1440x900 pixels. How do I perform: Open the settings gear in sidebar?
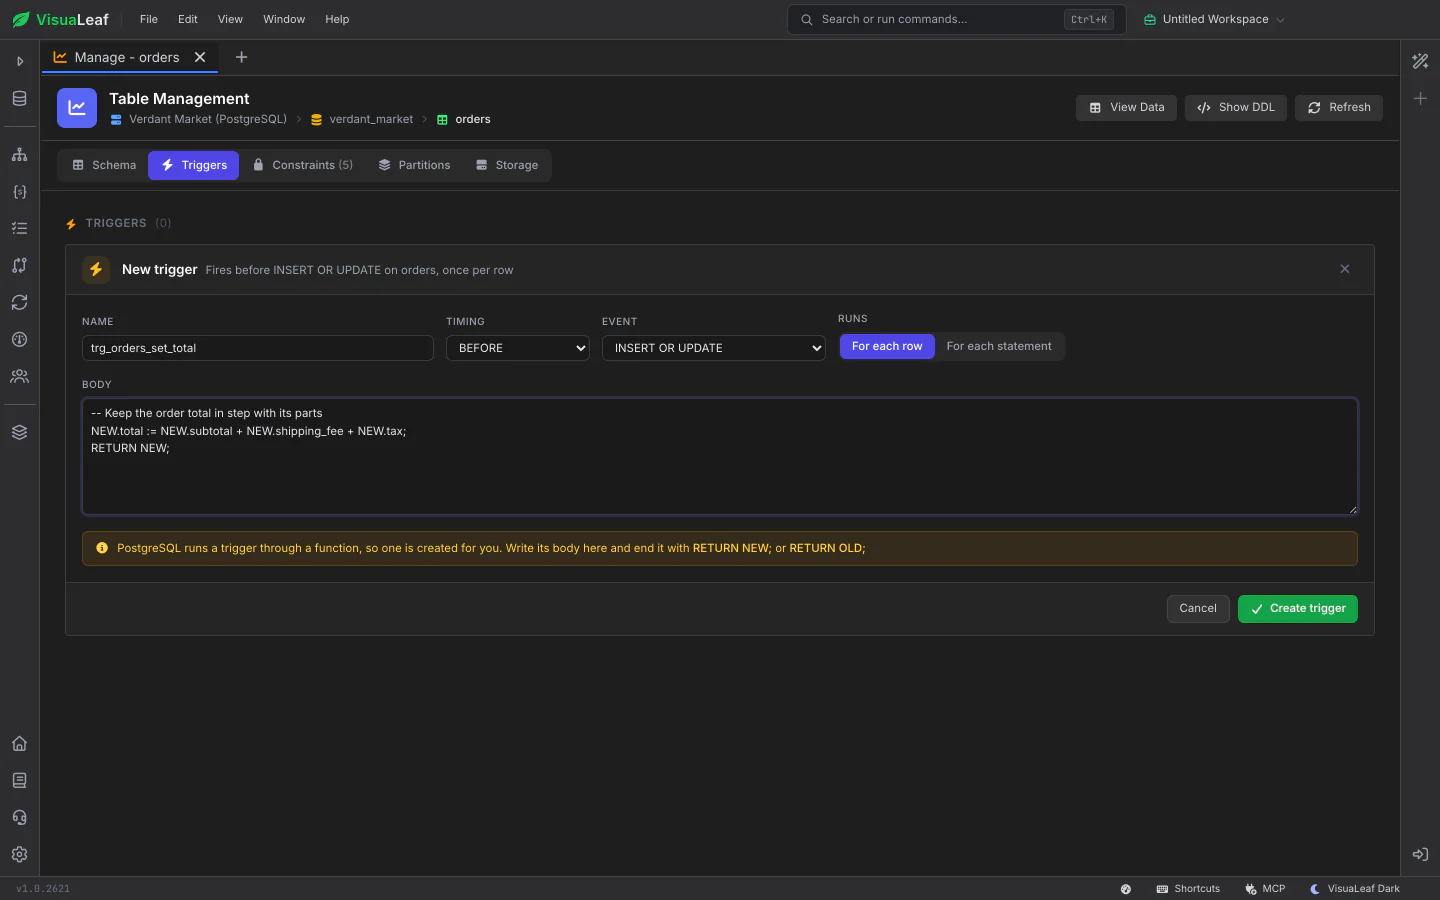(19, 855)
